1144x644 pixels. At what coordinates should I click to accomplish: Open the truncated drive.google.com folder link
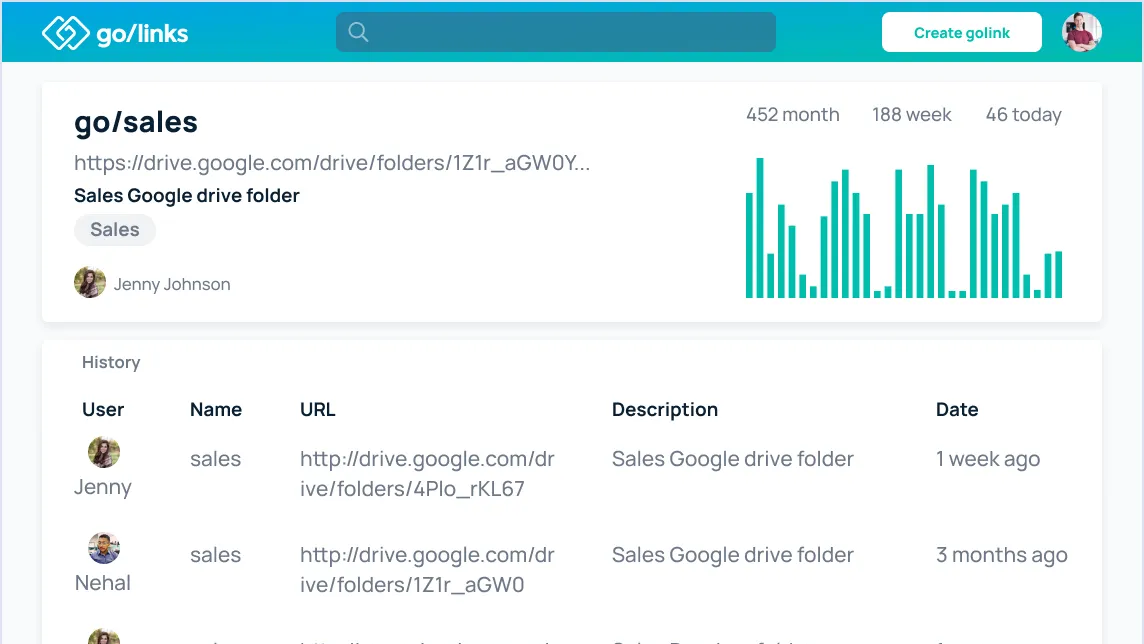(x=332, y=162)
